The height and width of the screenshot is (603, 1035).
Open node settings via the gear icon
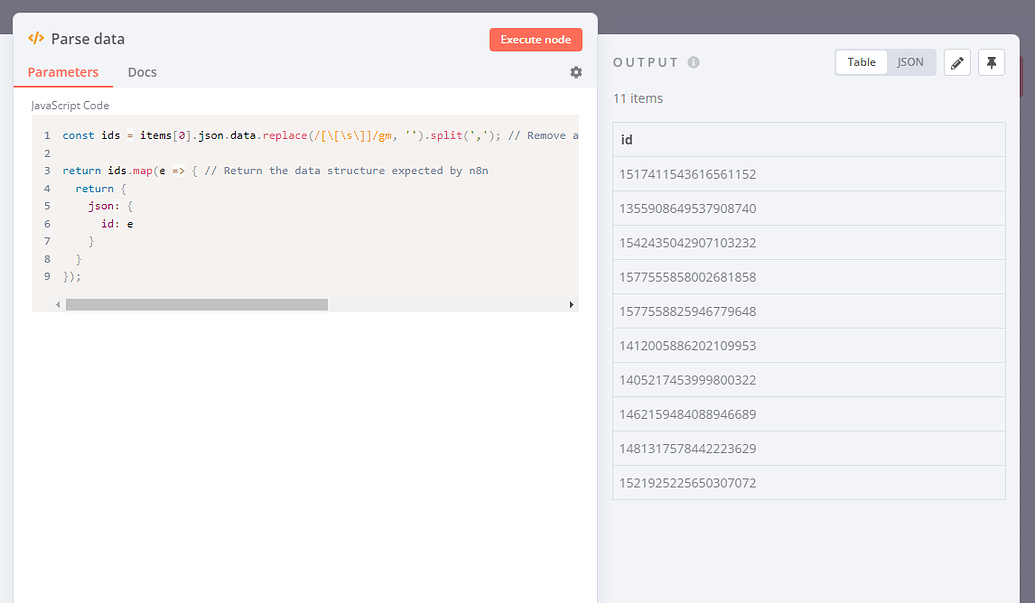(x=576, y=72)
